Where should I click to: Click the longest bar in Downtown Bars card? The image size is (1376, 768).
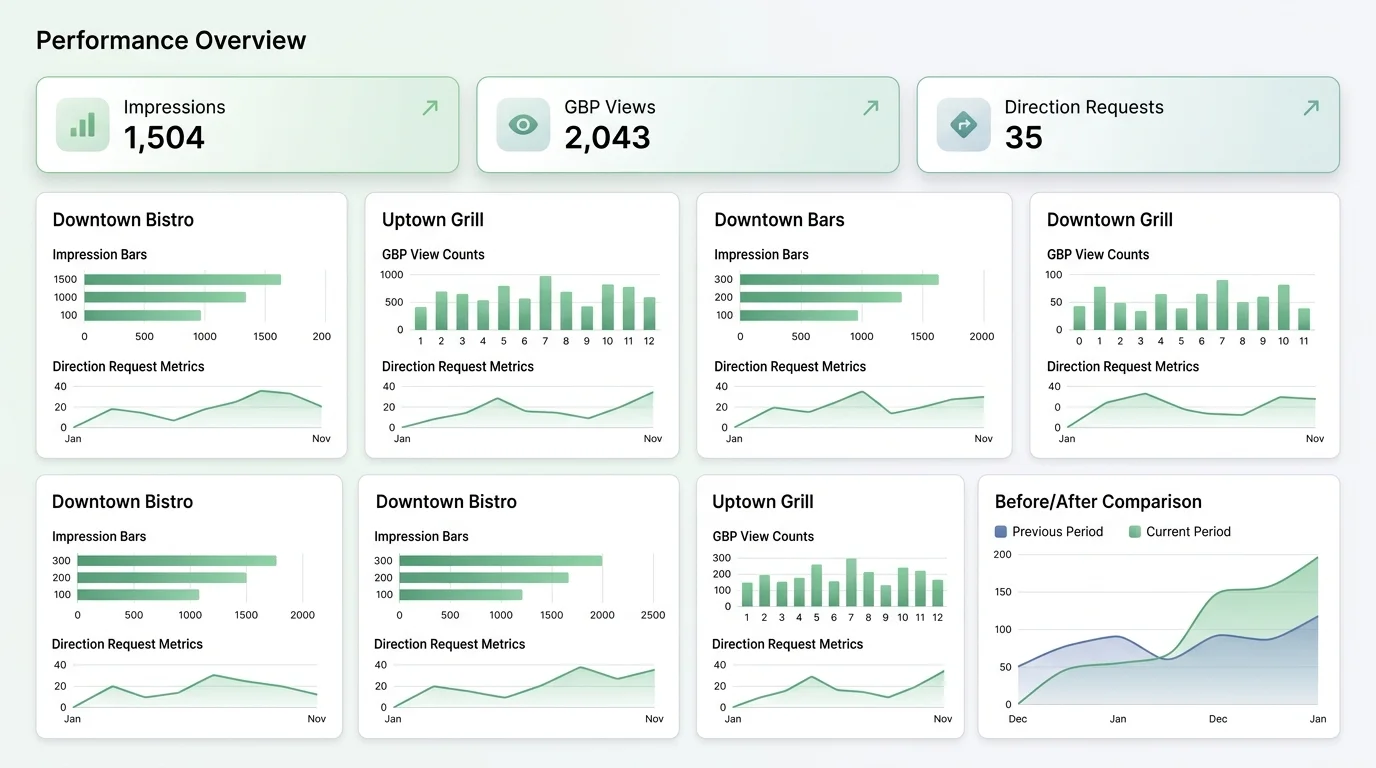[x=839, y=279]
